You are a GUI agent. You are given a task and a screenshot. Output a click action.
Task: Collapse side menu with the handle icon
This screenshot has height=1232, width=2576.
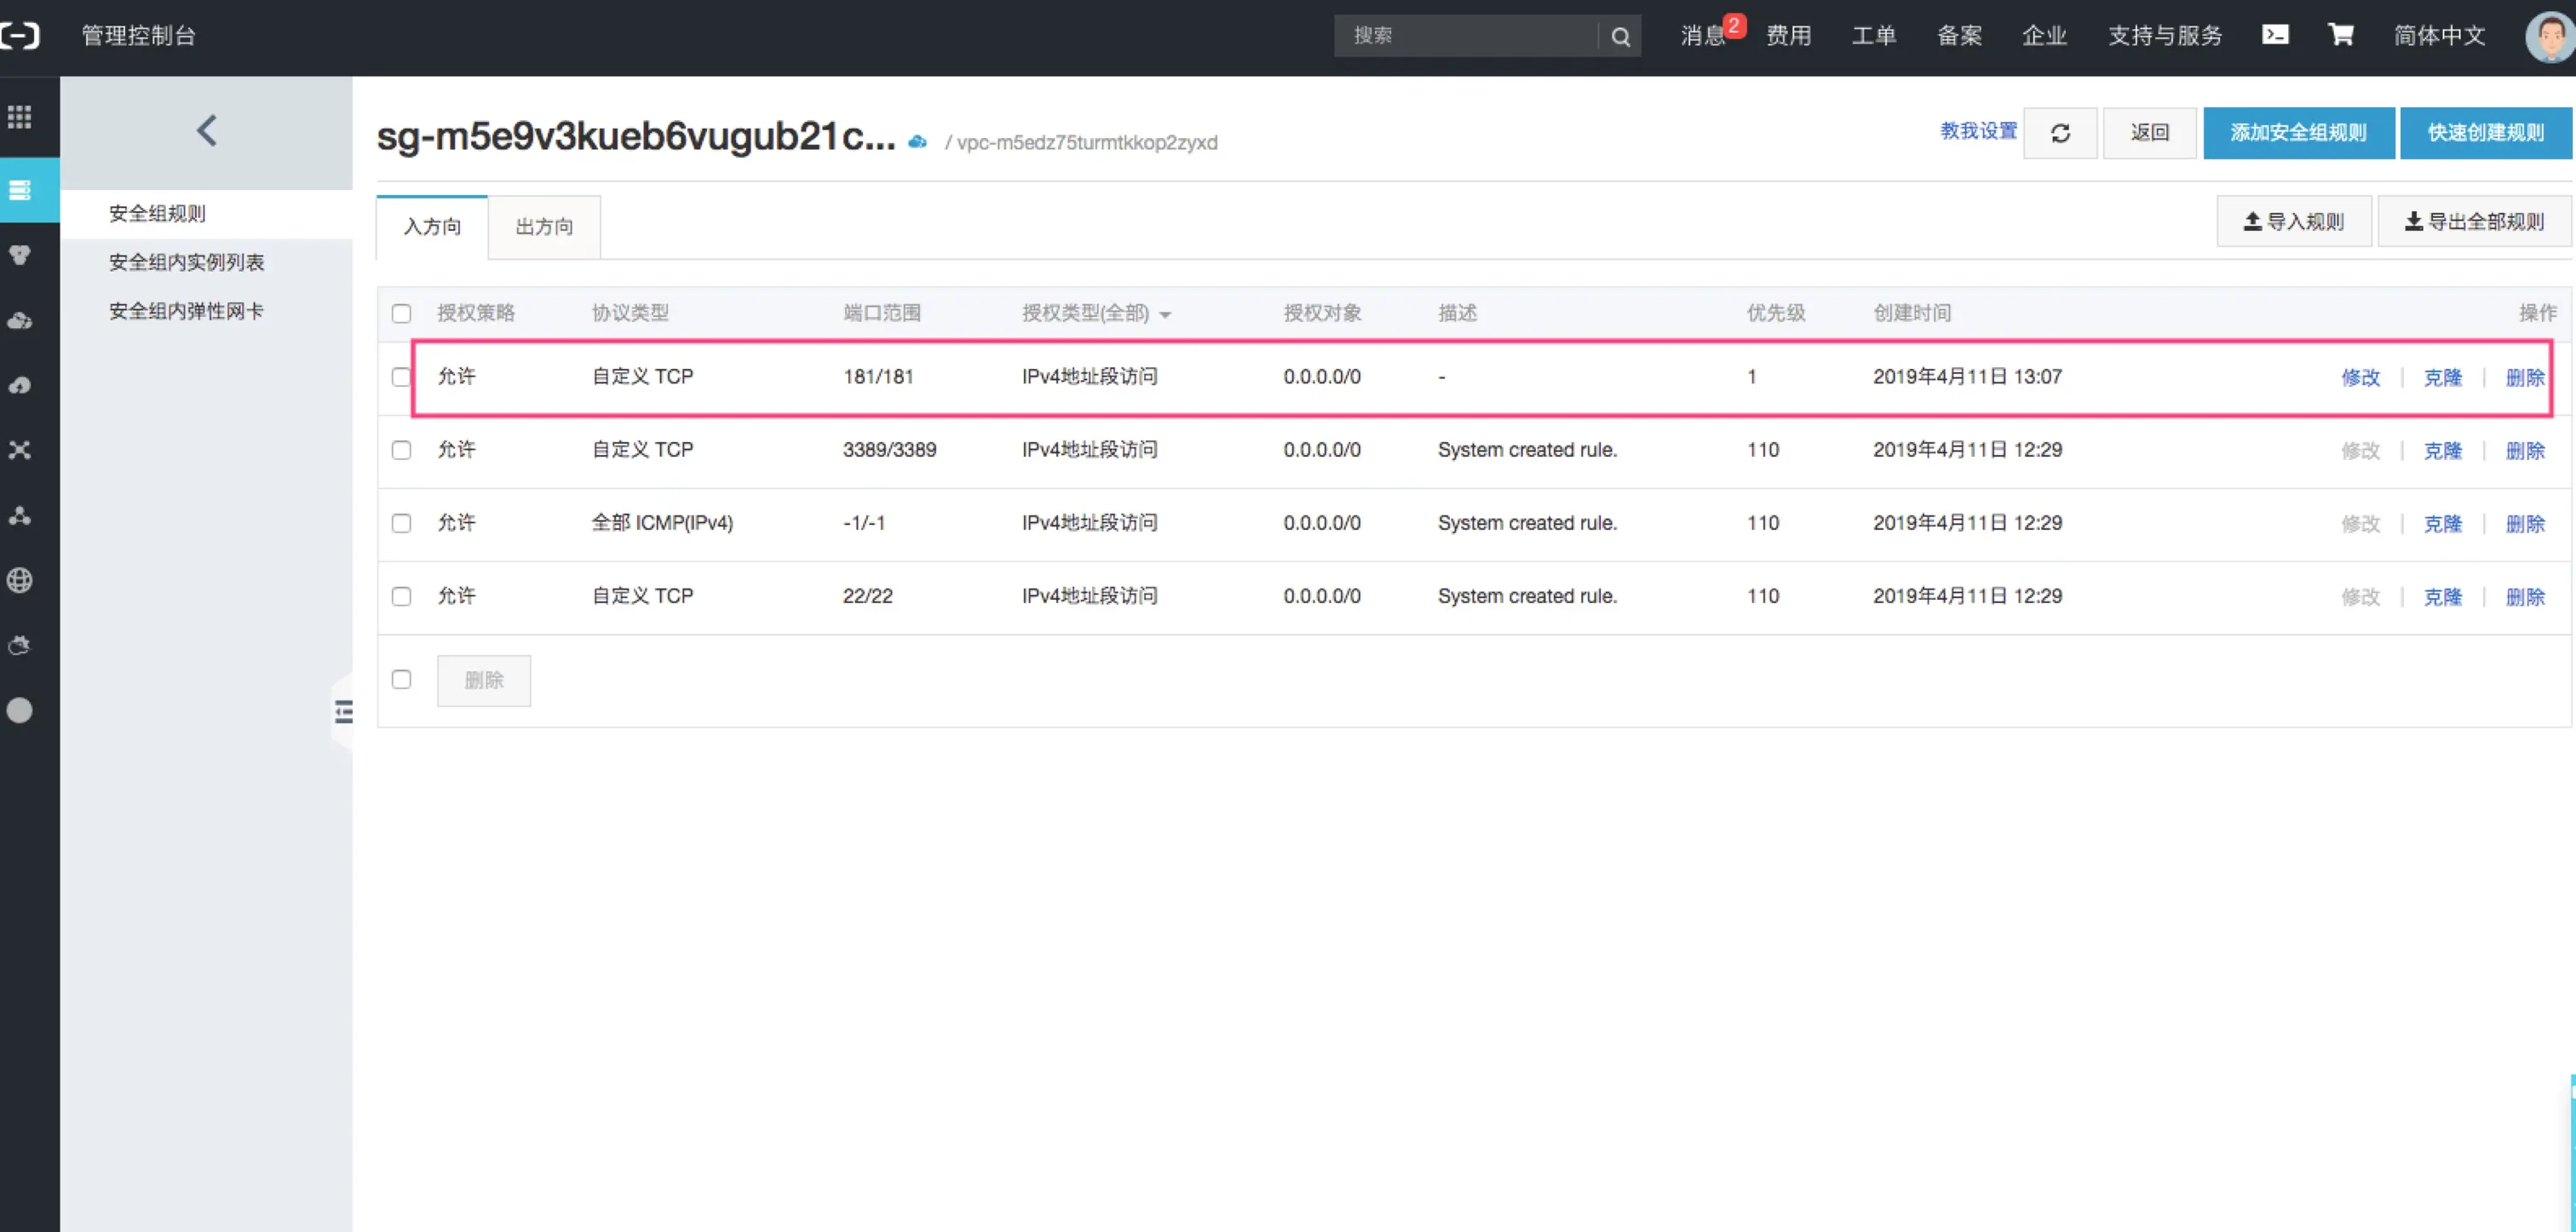click(343, 712)
